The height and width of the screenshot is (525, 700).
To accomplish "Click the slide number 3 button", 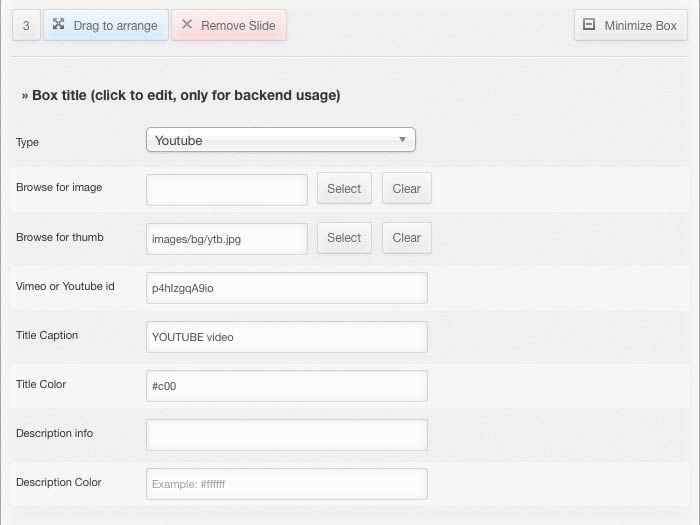I will coord(26,25).
